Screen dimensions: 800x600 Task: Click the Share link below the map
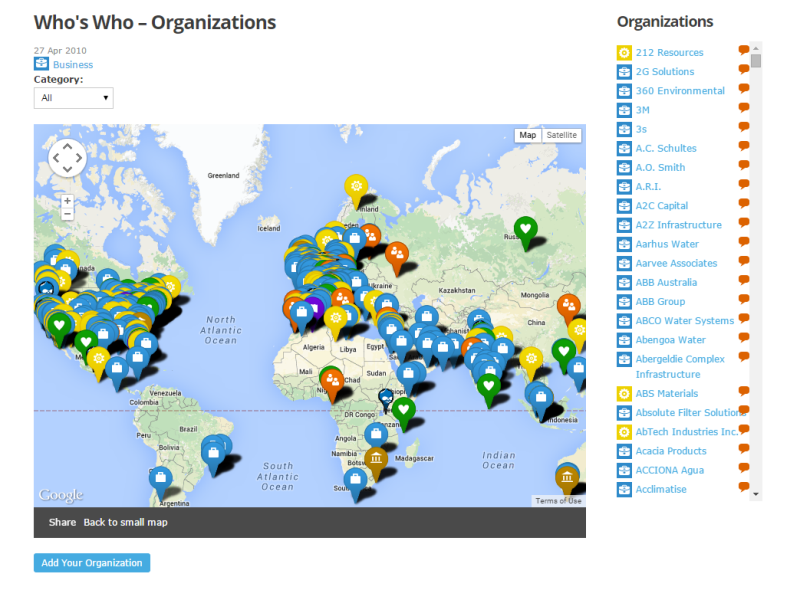point(62,522)
